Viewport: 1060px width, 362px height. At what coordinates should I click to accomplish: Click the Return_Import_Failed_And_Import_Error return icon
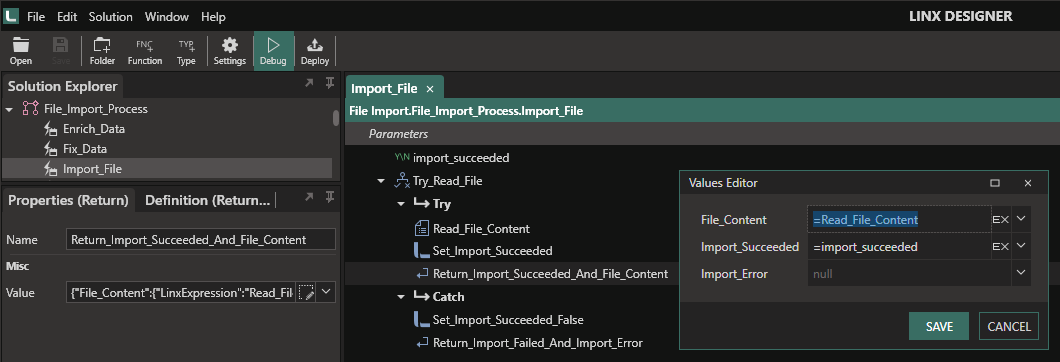(422, 343)
